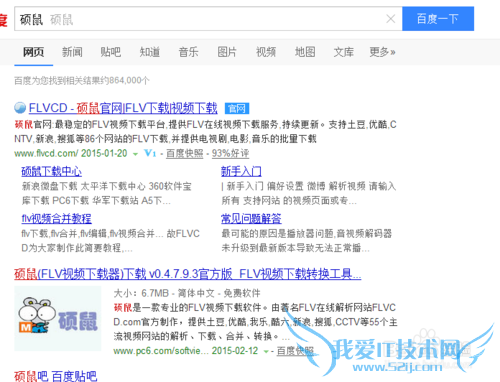The width and height of the screenshot is (500, 382).
Task: Open 百度快照 for the flvcd.com result
Action: pyautogui.click(x=184, y=153)
